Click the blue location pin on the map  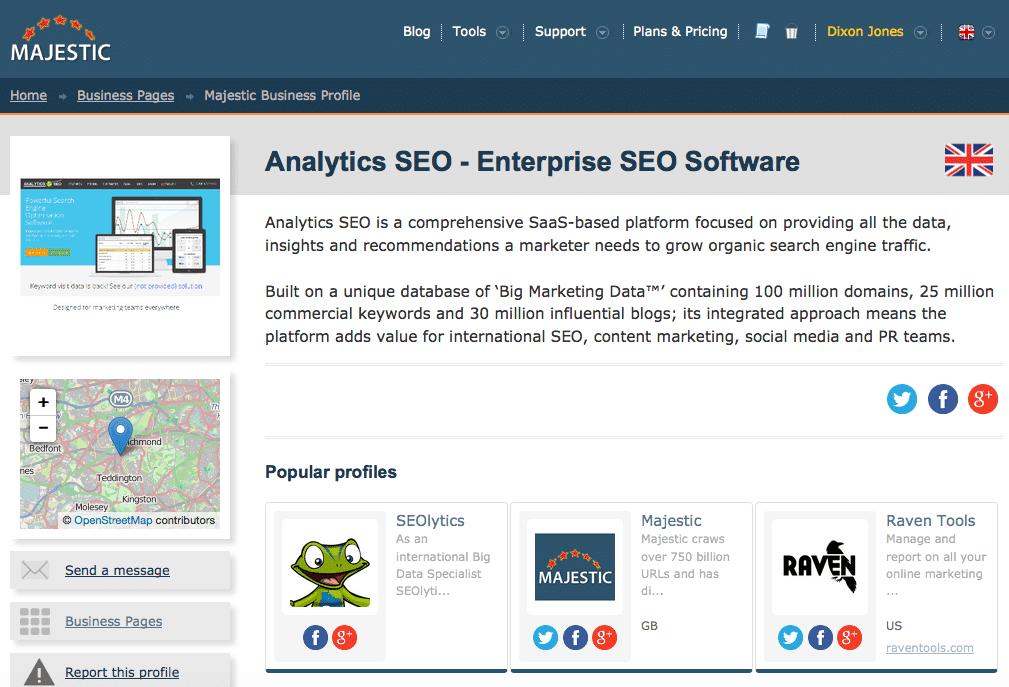point(120,435)
